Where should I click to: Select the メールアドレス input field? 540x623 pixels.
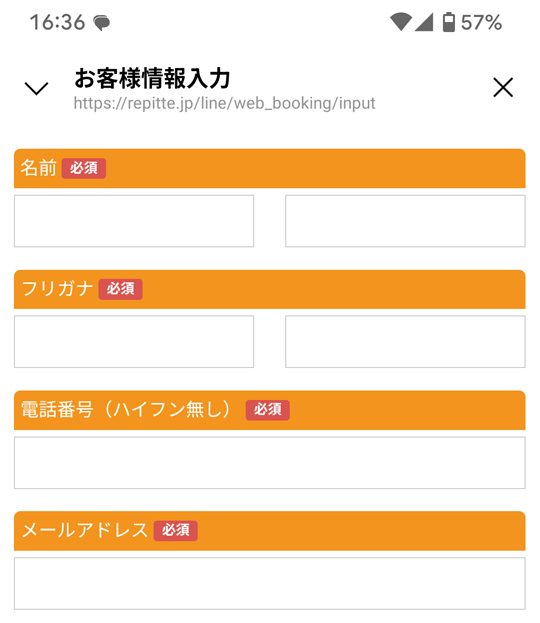coord(270,584)
